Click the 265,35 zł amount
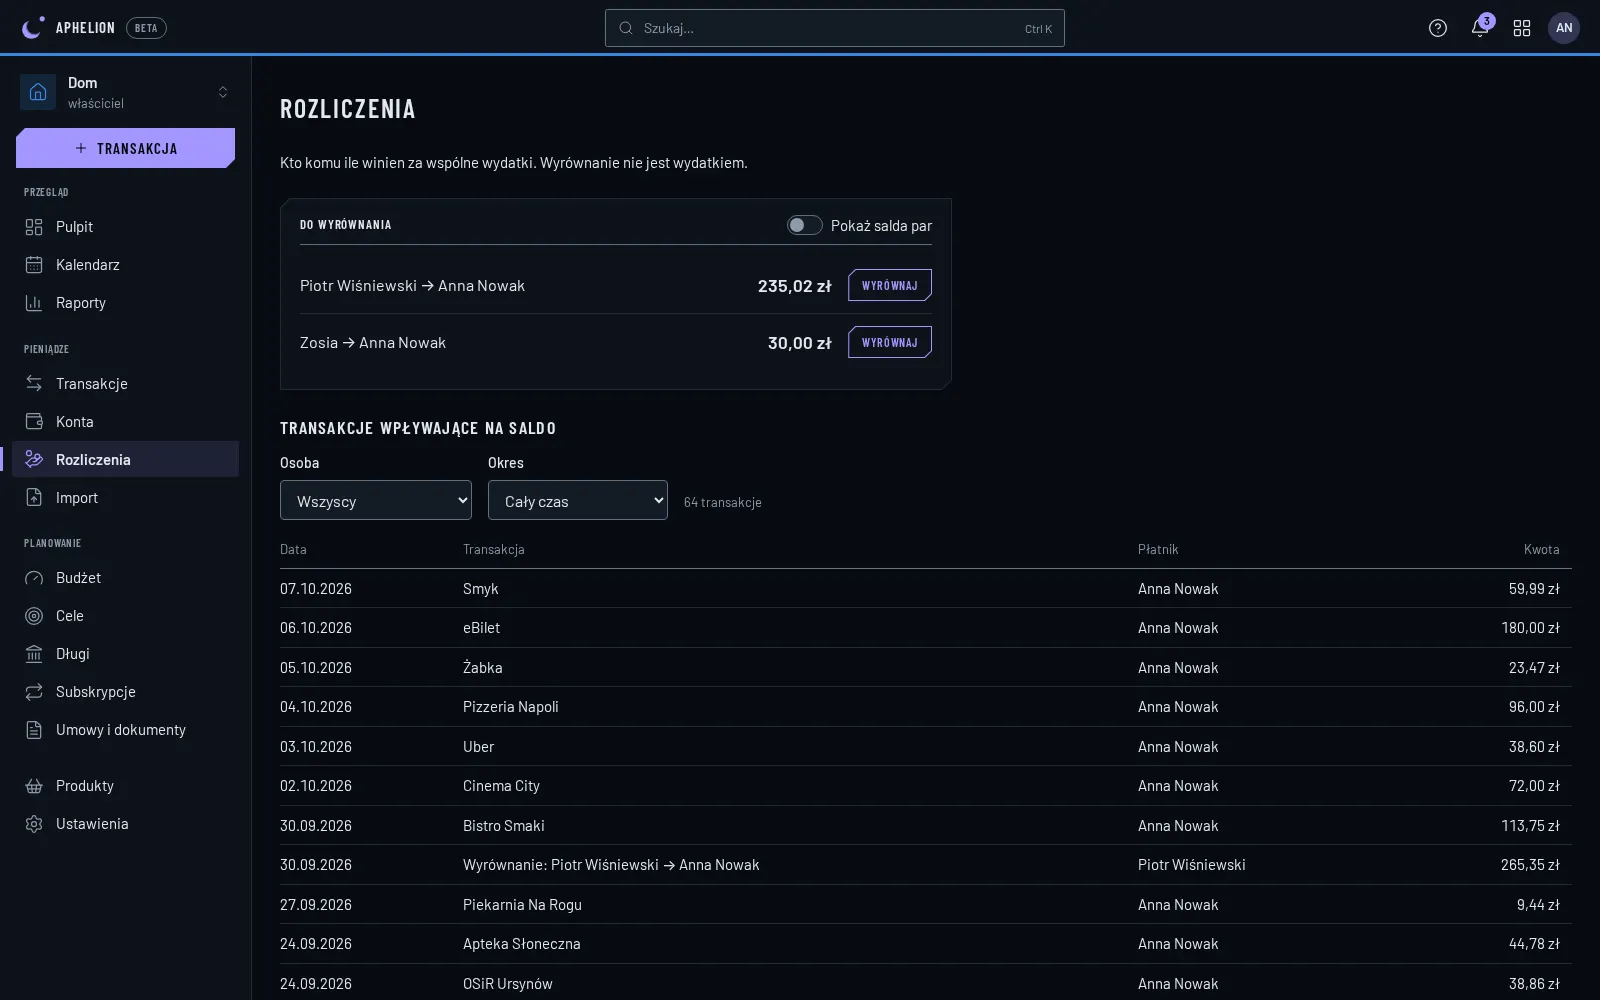Image resolution: width=1600 pixels, height=1000 pixels. [x=1530, y=865]
